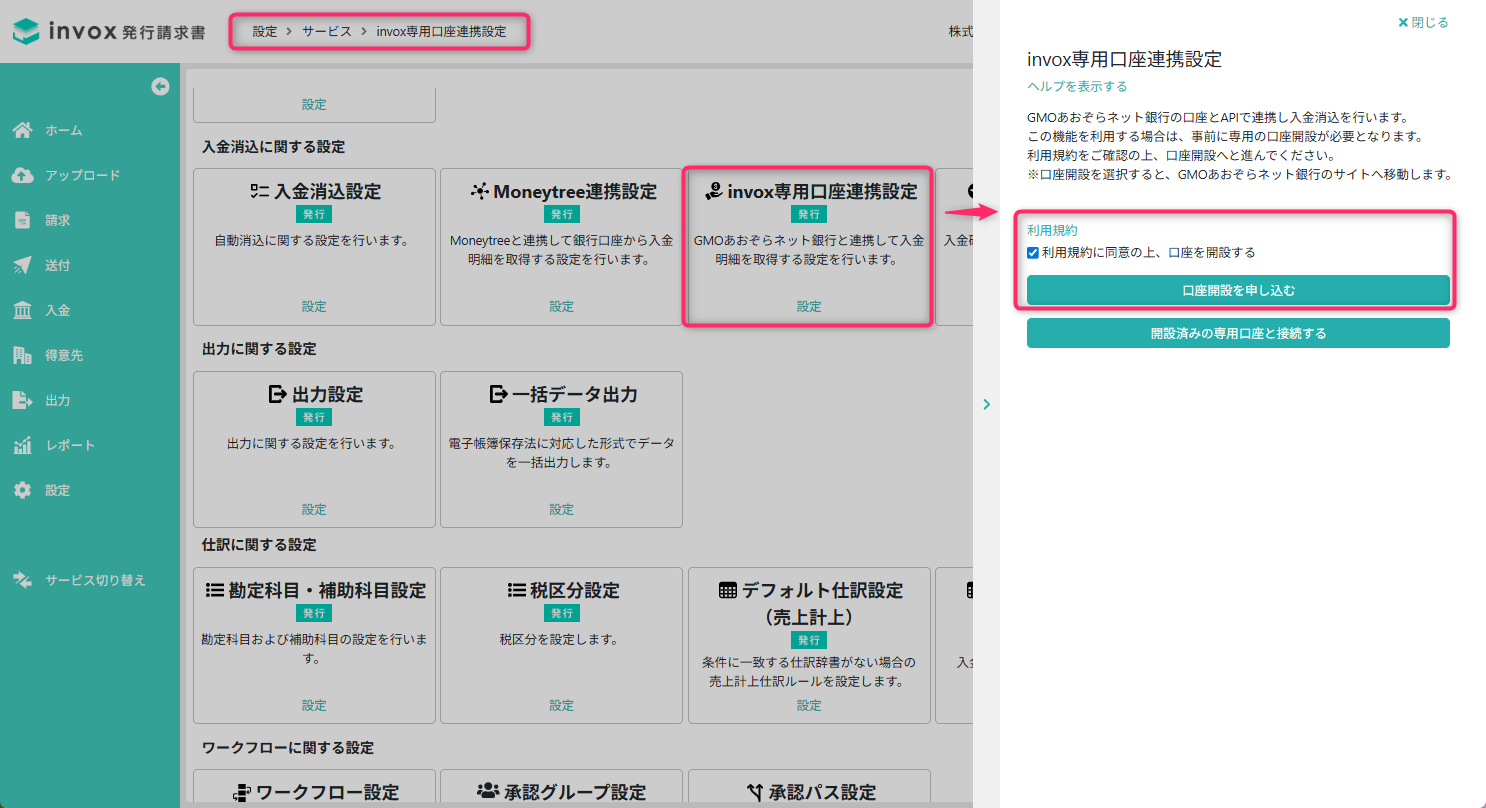
Task: Collapse the left sidebar with arrow button
Action: [x=160, y=87]
